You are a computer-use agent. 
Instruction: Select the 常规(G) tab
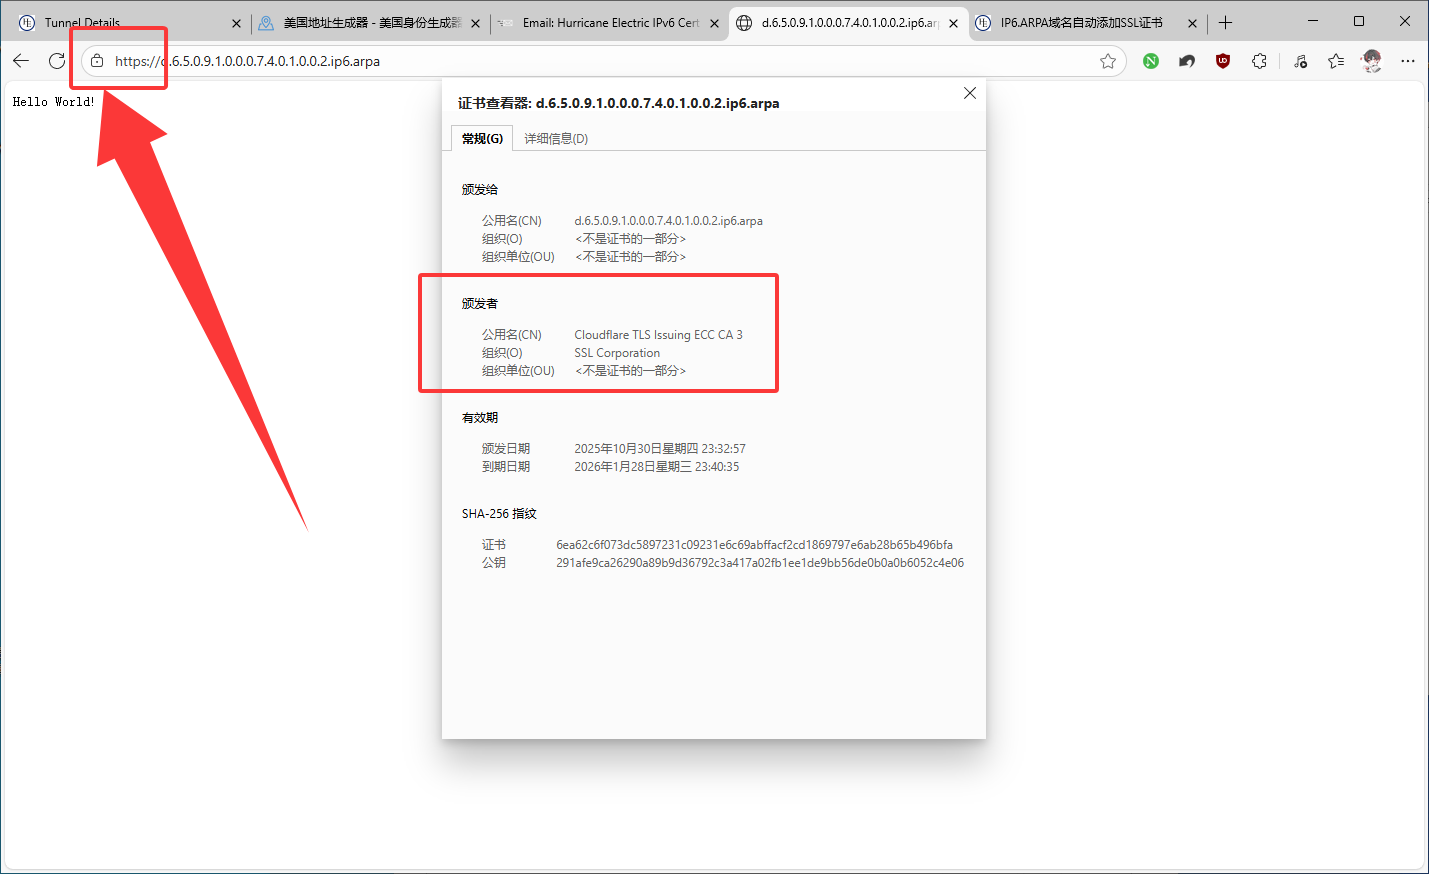pos(482,139)
